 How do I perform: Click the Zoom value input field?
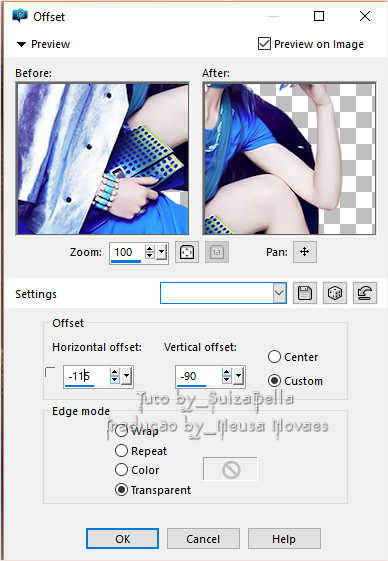(x=127, y=253)
